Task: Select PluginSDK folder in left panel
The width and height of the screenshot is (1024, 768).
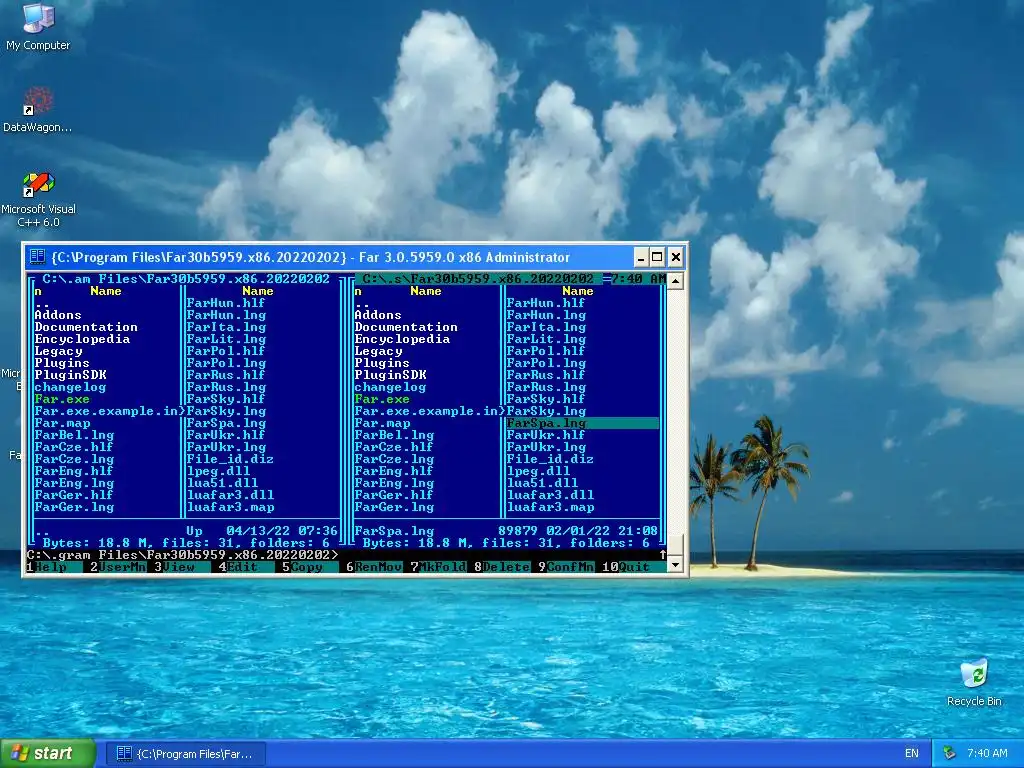Action: coord(70,375)
